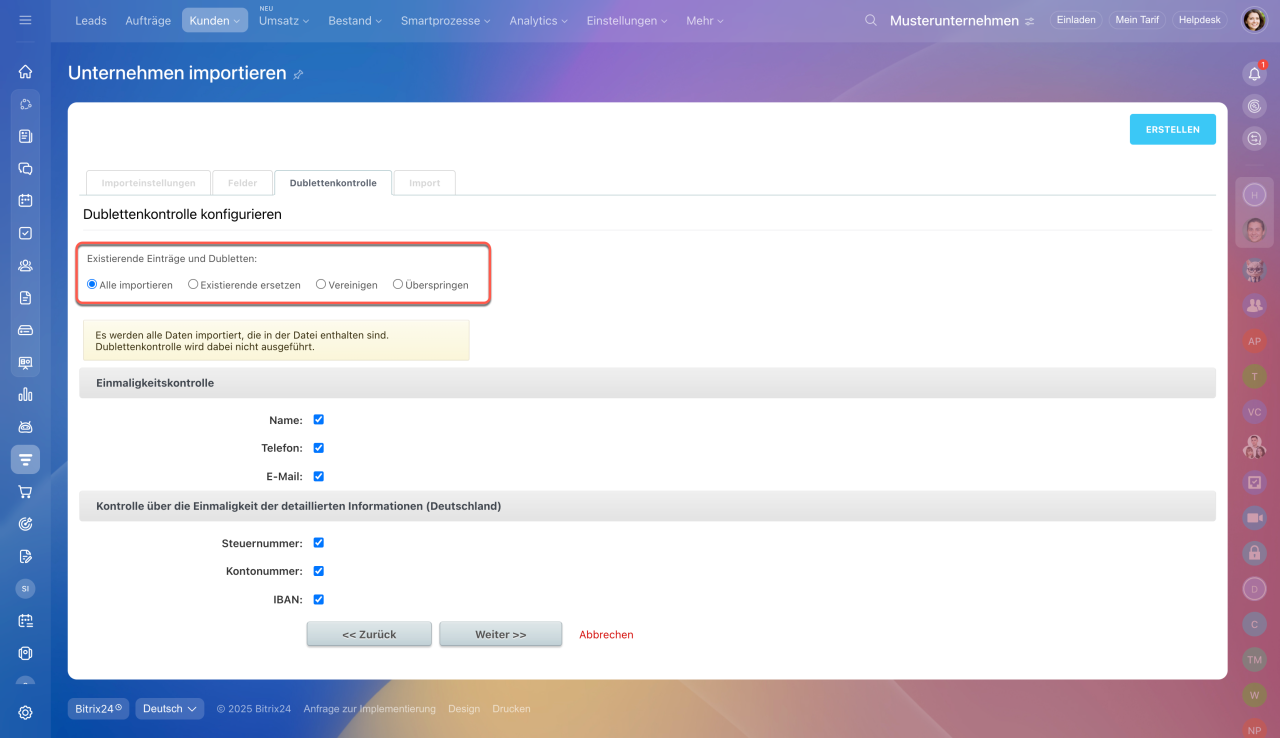
Task: Click the Bitrix24 footer button
Action: (x=99, y=708)
